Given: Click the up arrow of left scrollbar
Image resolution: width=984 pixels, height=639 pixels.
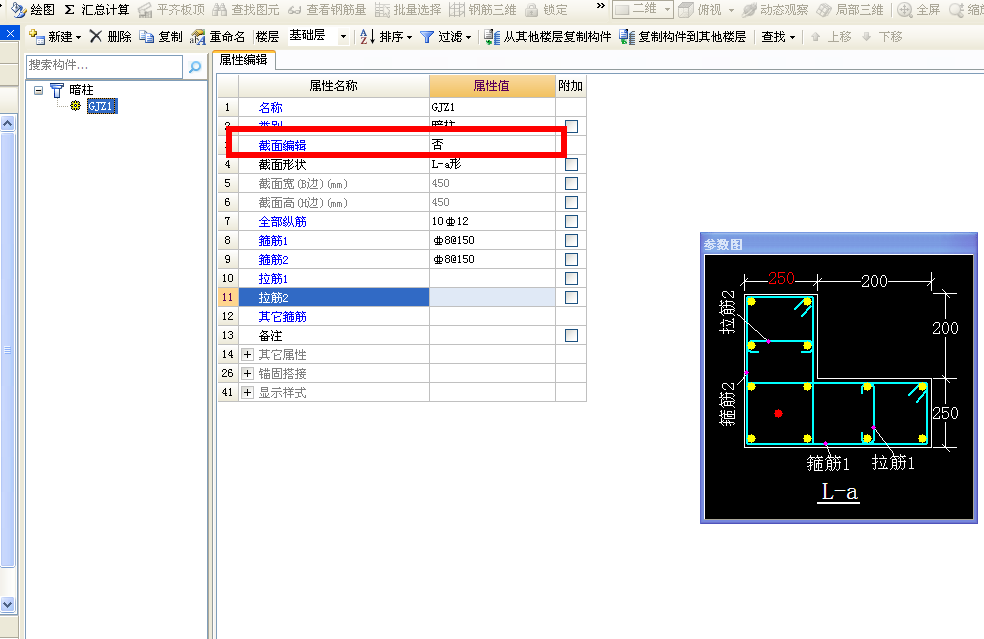Looking at the screenshot, I should (x=8, y=123).
